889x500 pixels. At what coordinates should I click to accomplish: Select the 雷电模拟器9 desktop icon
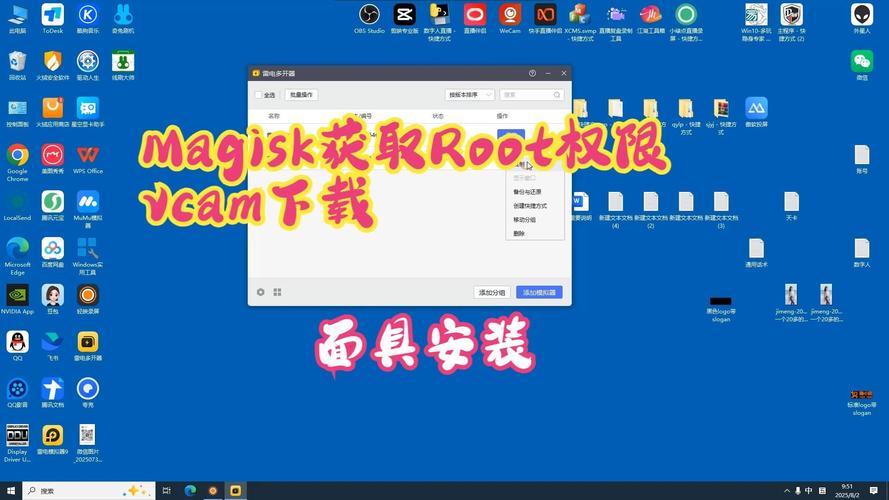pyautogui.click(x=53, y=440)
